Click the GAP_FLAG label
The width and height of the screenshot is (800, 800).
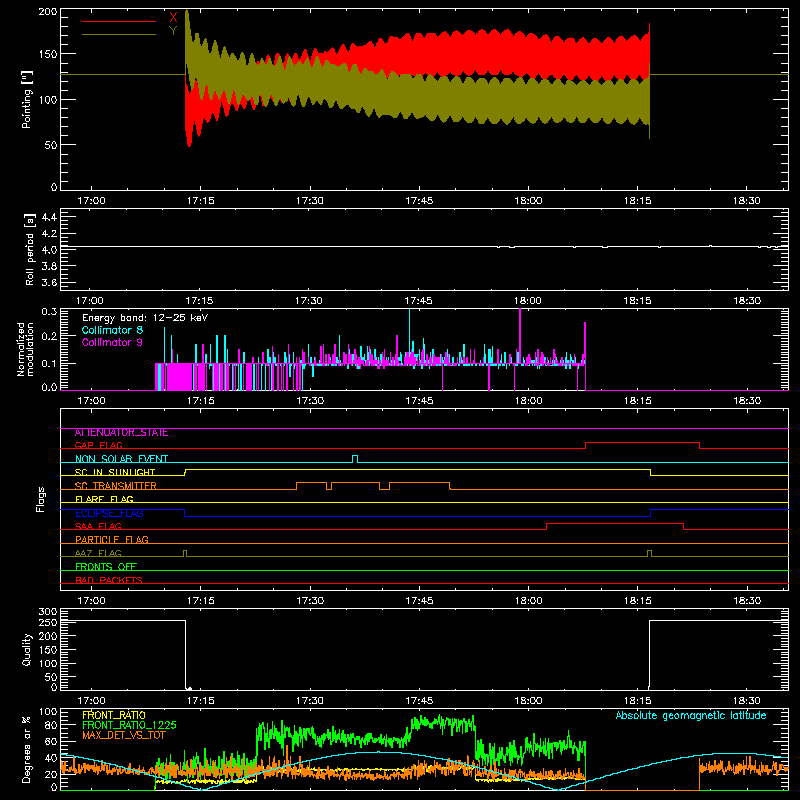[98, 445]
